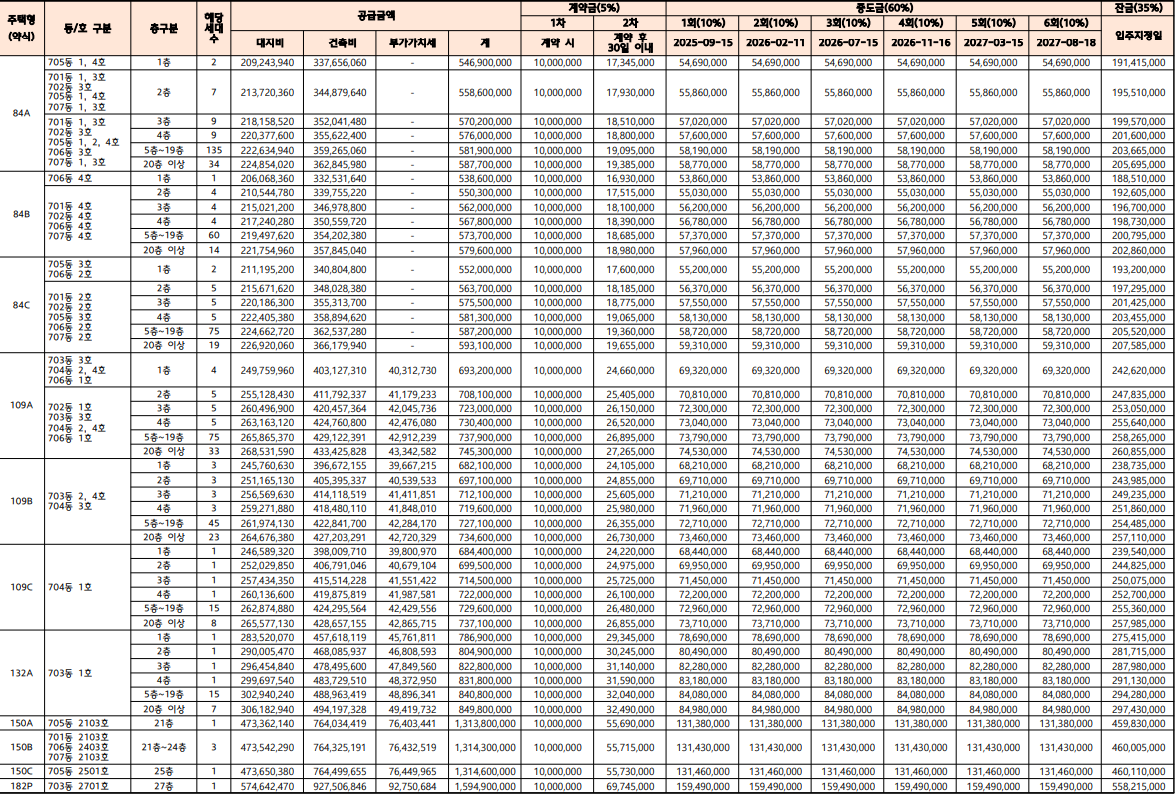
Task: Click the 705동 1, 4호 unit cell
Action: coord(88,62)
